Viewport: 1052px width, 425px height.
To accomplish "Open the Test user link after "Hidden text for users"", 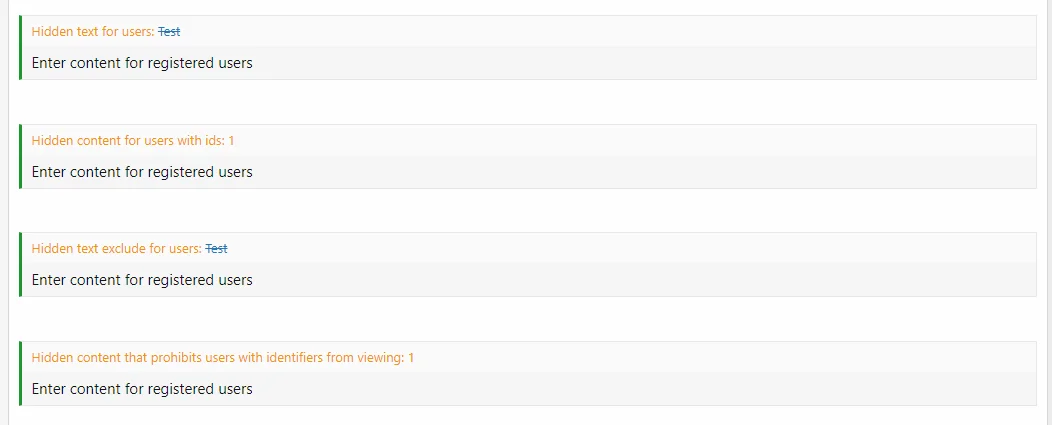I will click(x=169, y=32).
